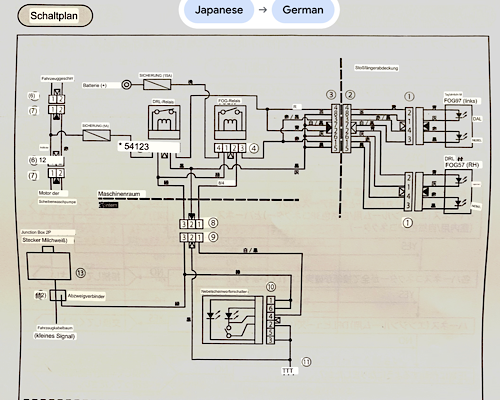Select the 'Fahrzeuggeschirr' label

coord(57,79)
